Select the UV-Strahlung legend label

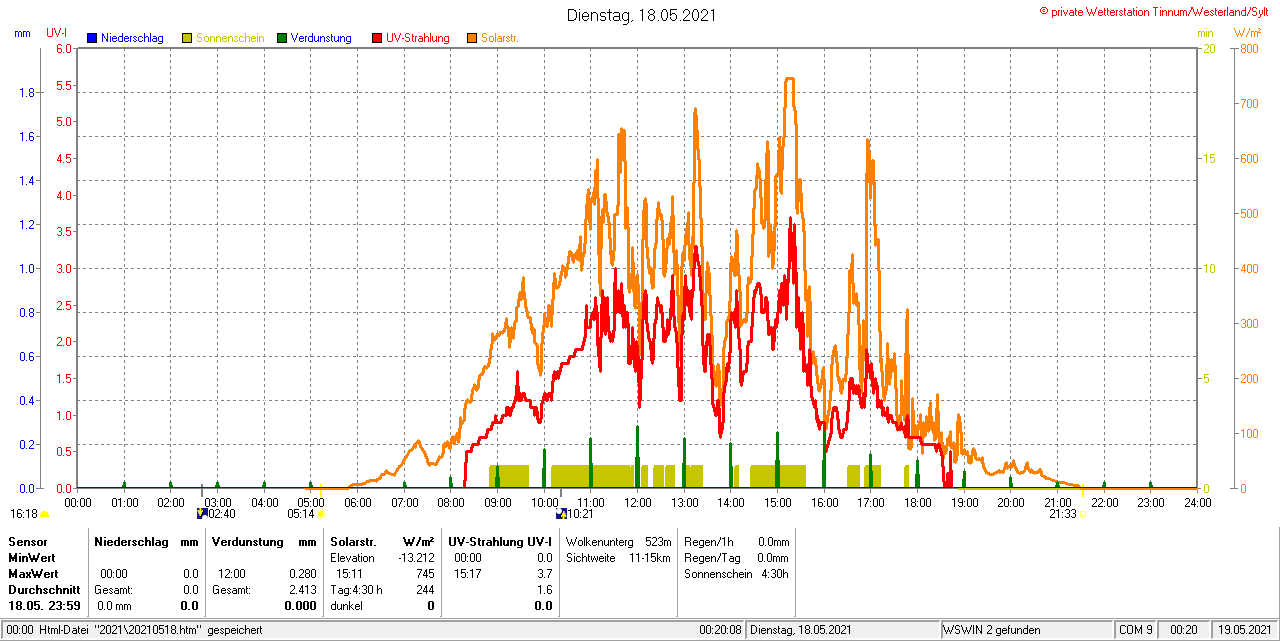[418, 38]
